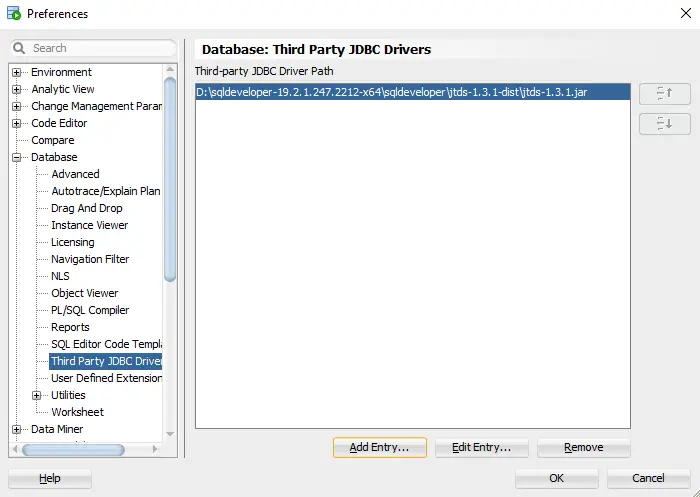Select Reports in the tree
This screenshot has height=497, width=700.
70,327
